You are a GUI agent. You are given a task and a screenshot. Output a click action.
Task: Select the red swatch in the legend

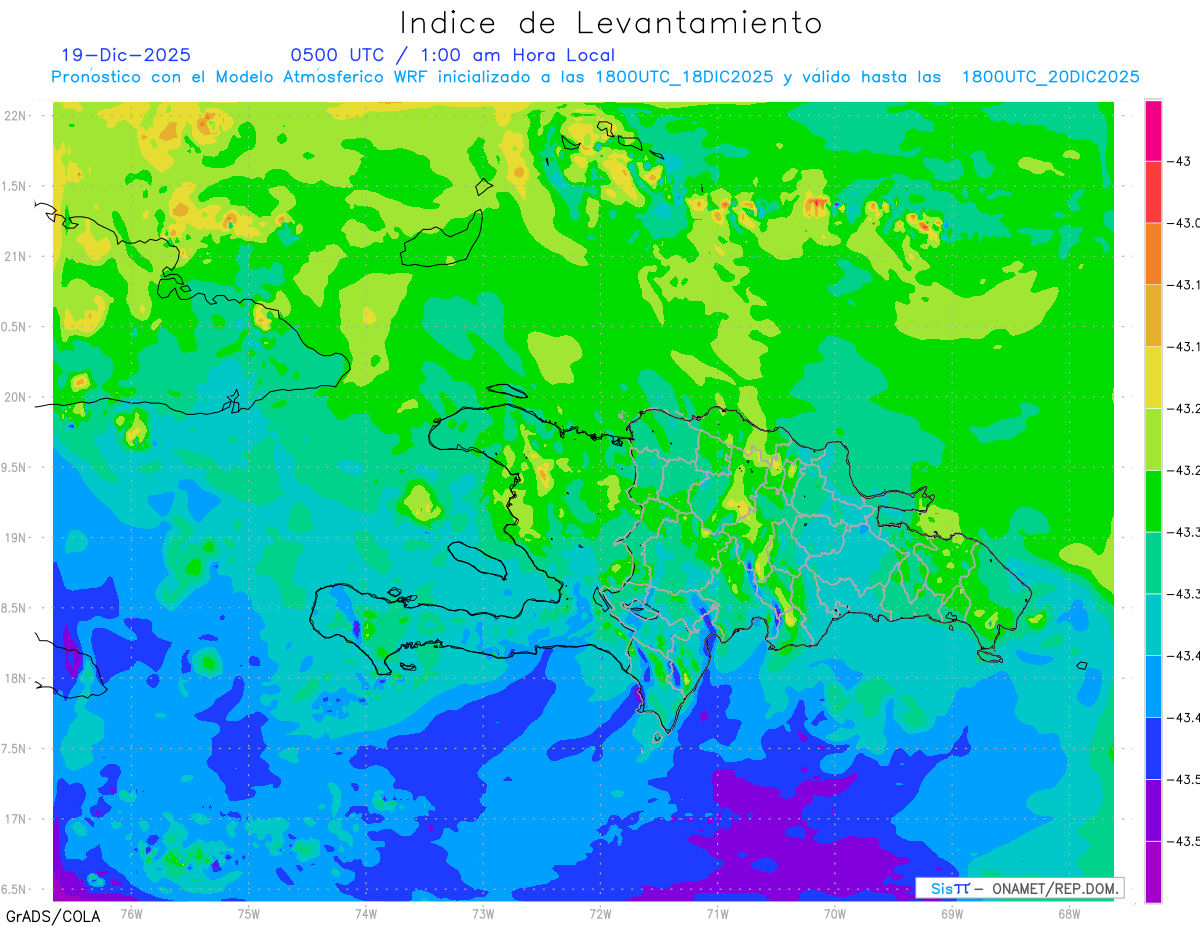pyautogui.click(x=1153, y=192)
